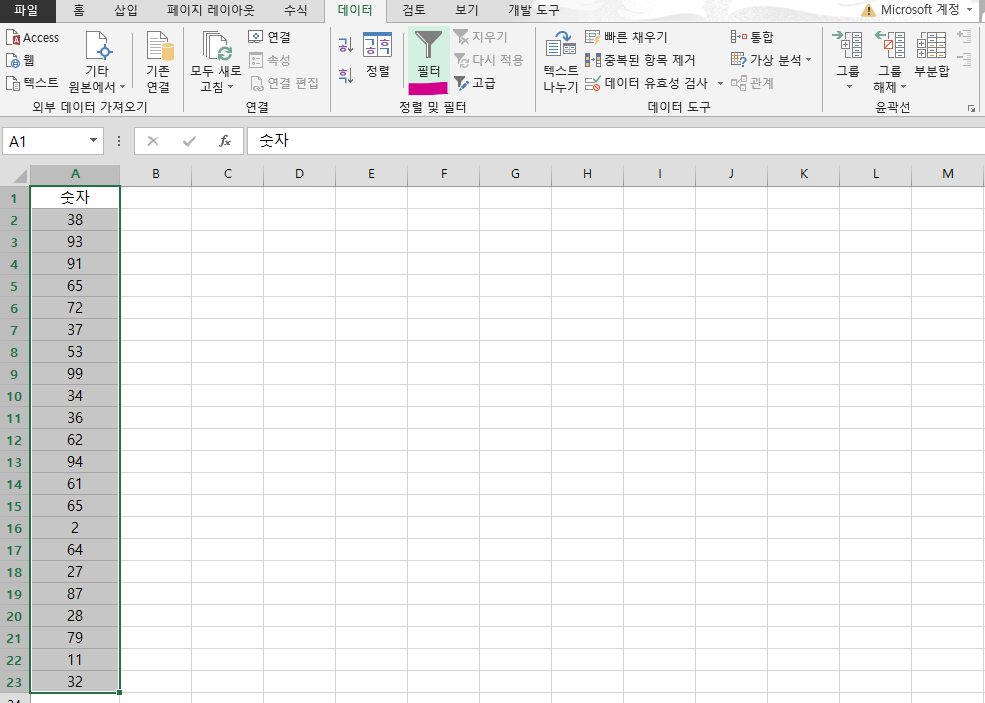Open the Name Box dropdown arrow
This screenshot has width=985, height=703.
pyautogui.click(x=93, y=141)
